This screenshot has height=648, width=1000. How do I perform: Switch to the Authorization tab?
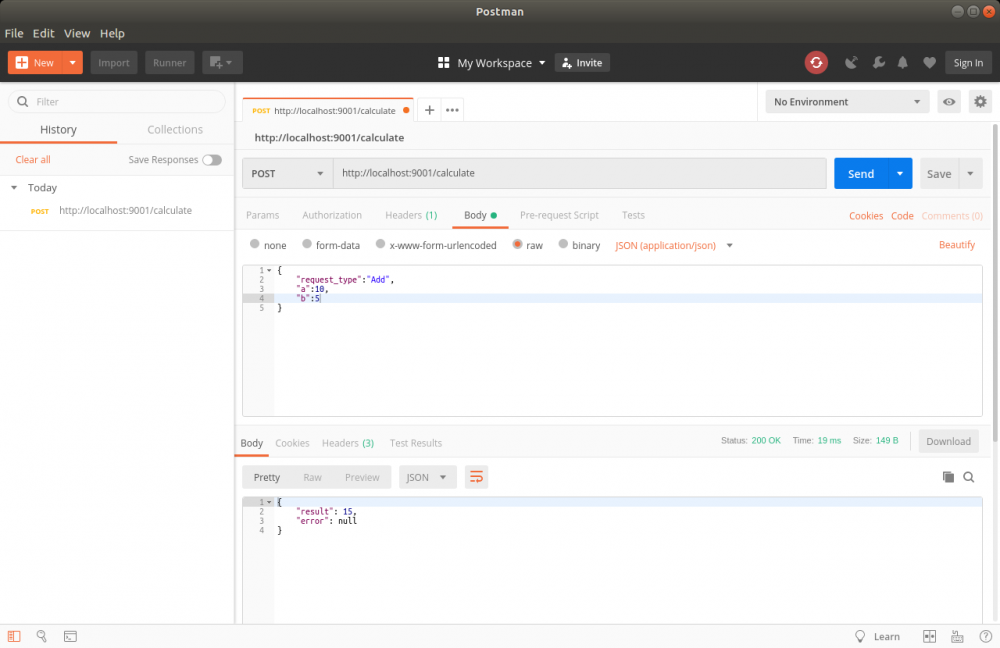point(332,216)
